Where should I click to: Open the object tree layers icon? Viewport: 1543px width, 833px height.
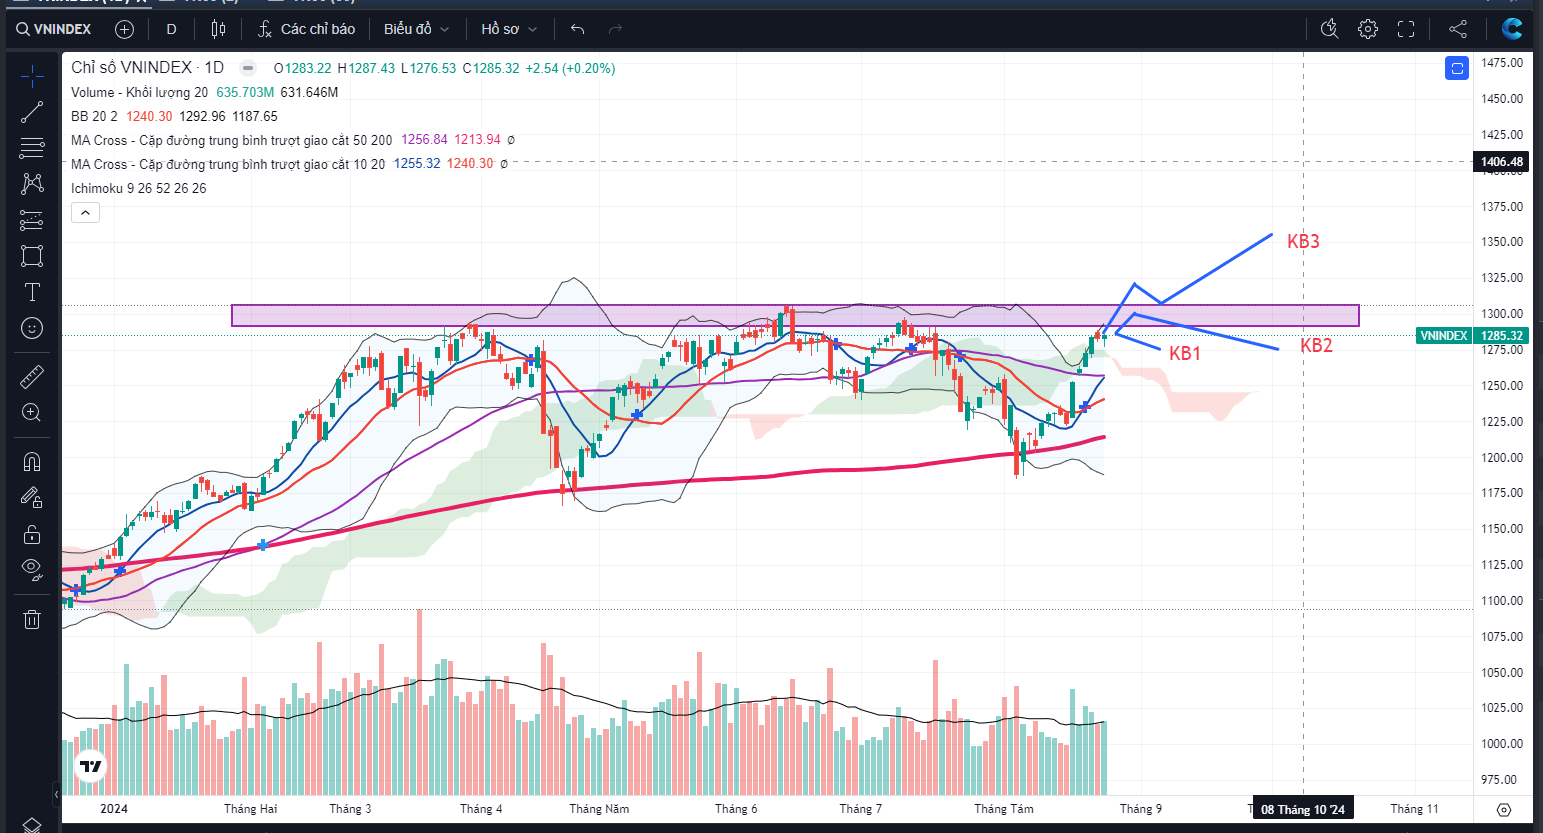pyautogui.click(x=32, y=825)
